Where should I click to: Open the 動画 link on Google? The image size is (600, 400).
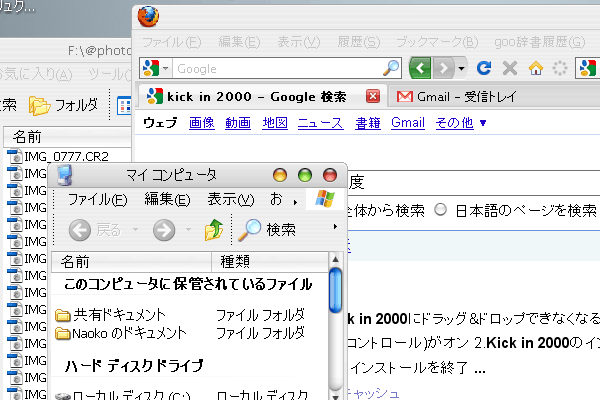[238, 123]
